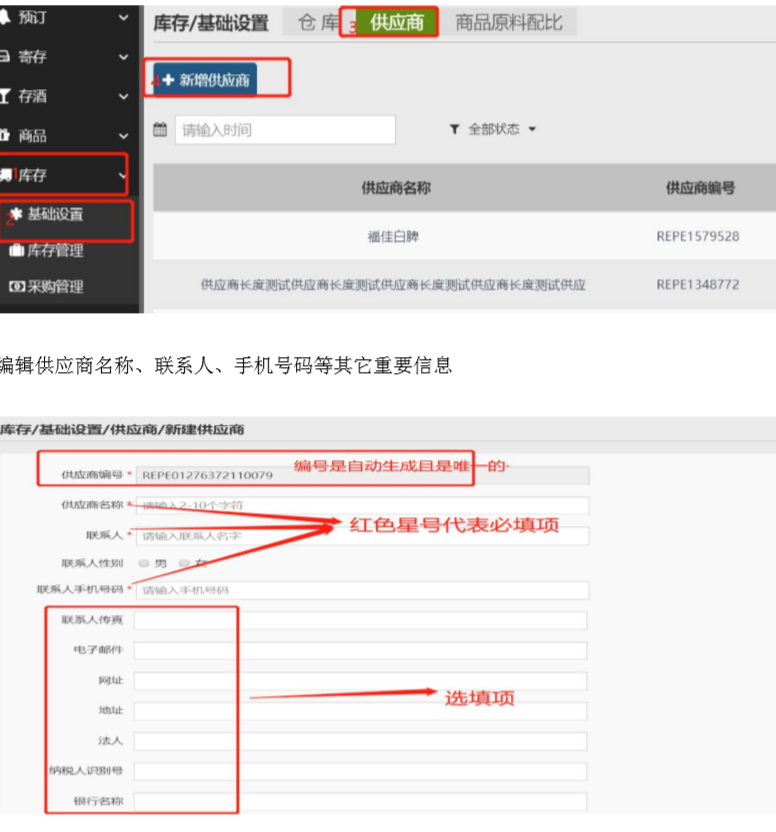Click the 地址 input field

(360, 711)
